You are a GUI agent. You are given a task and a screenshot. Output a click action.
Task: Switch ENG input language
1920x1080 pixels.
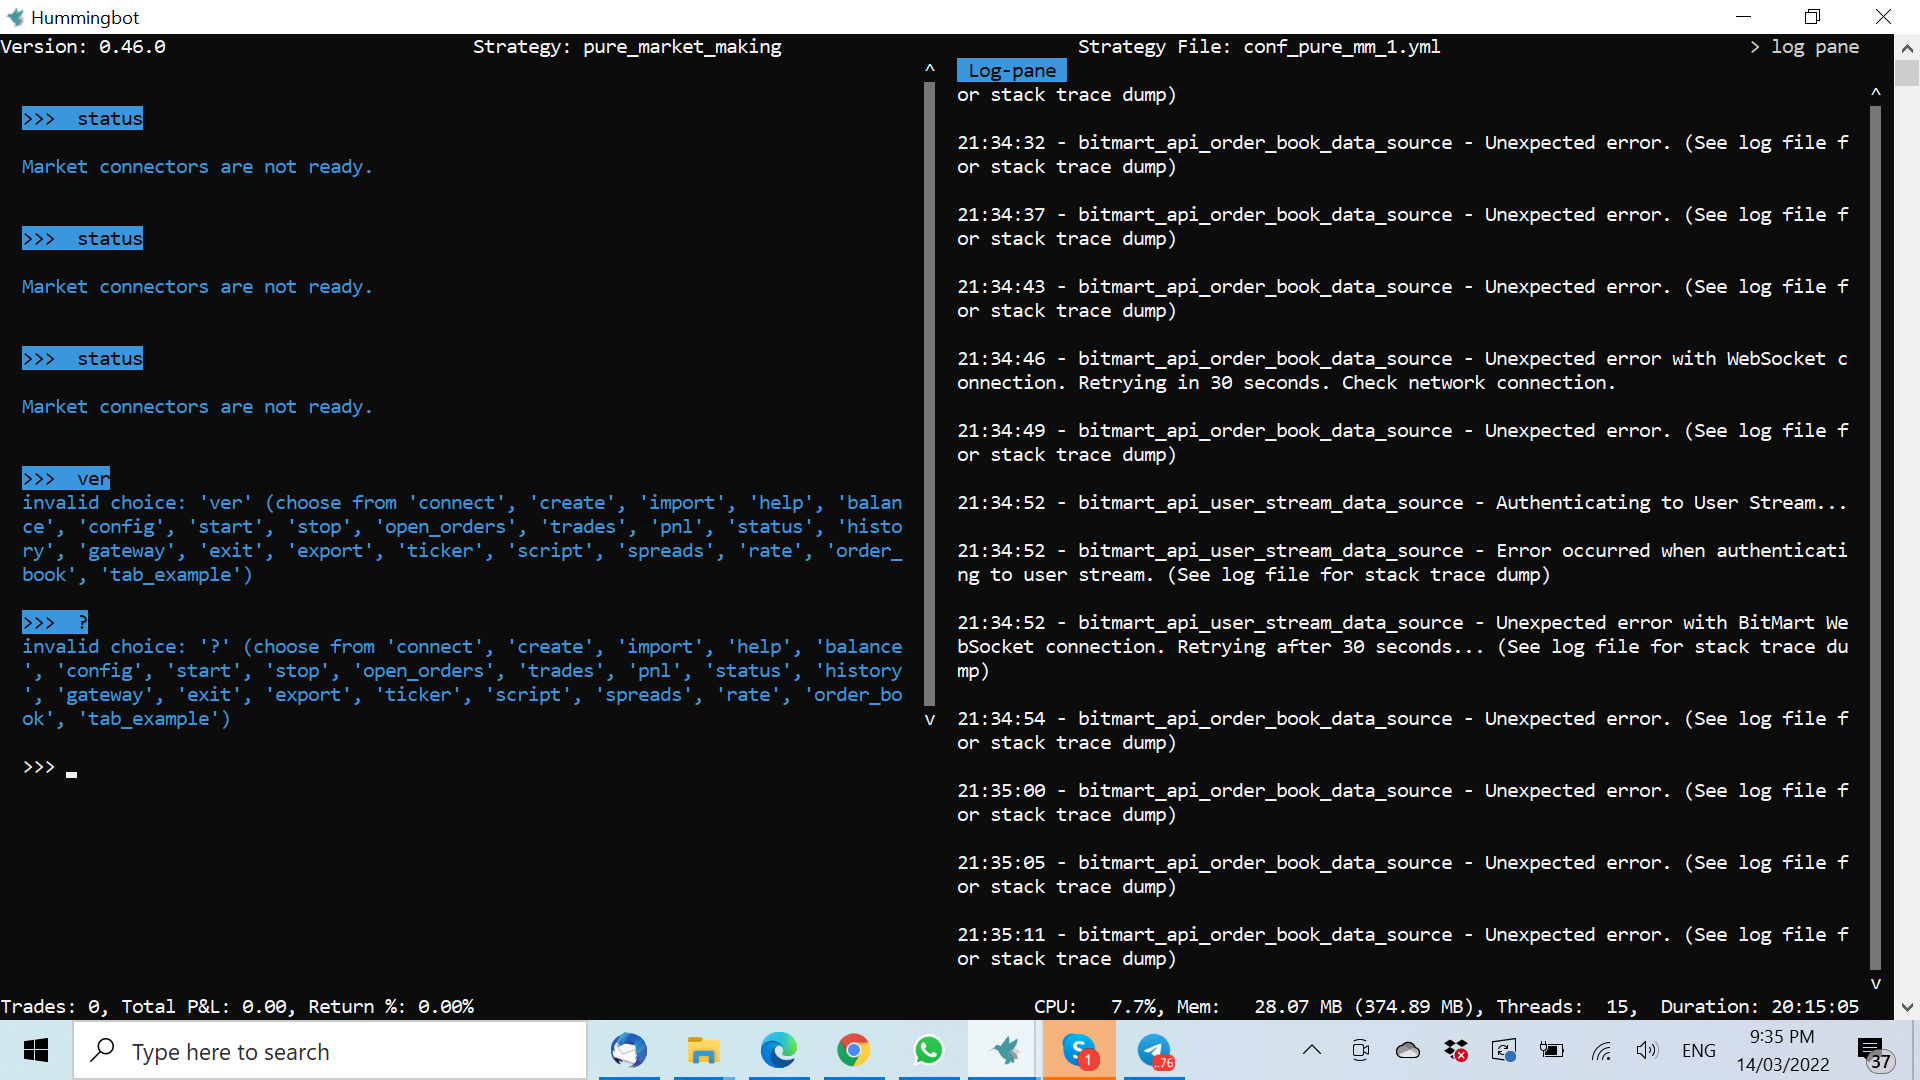[1699, 1050]
